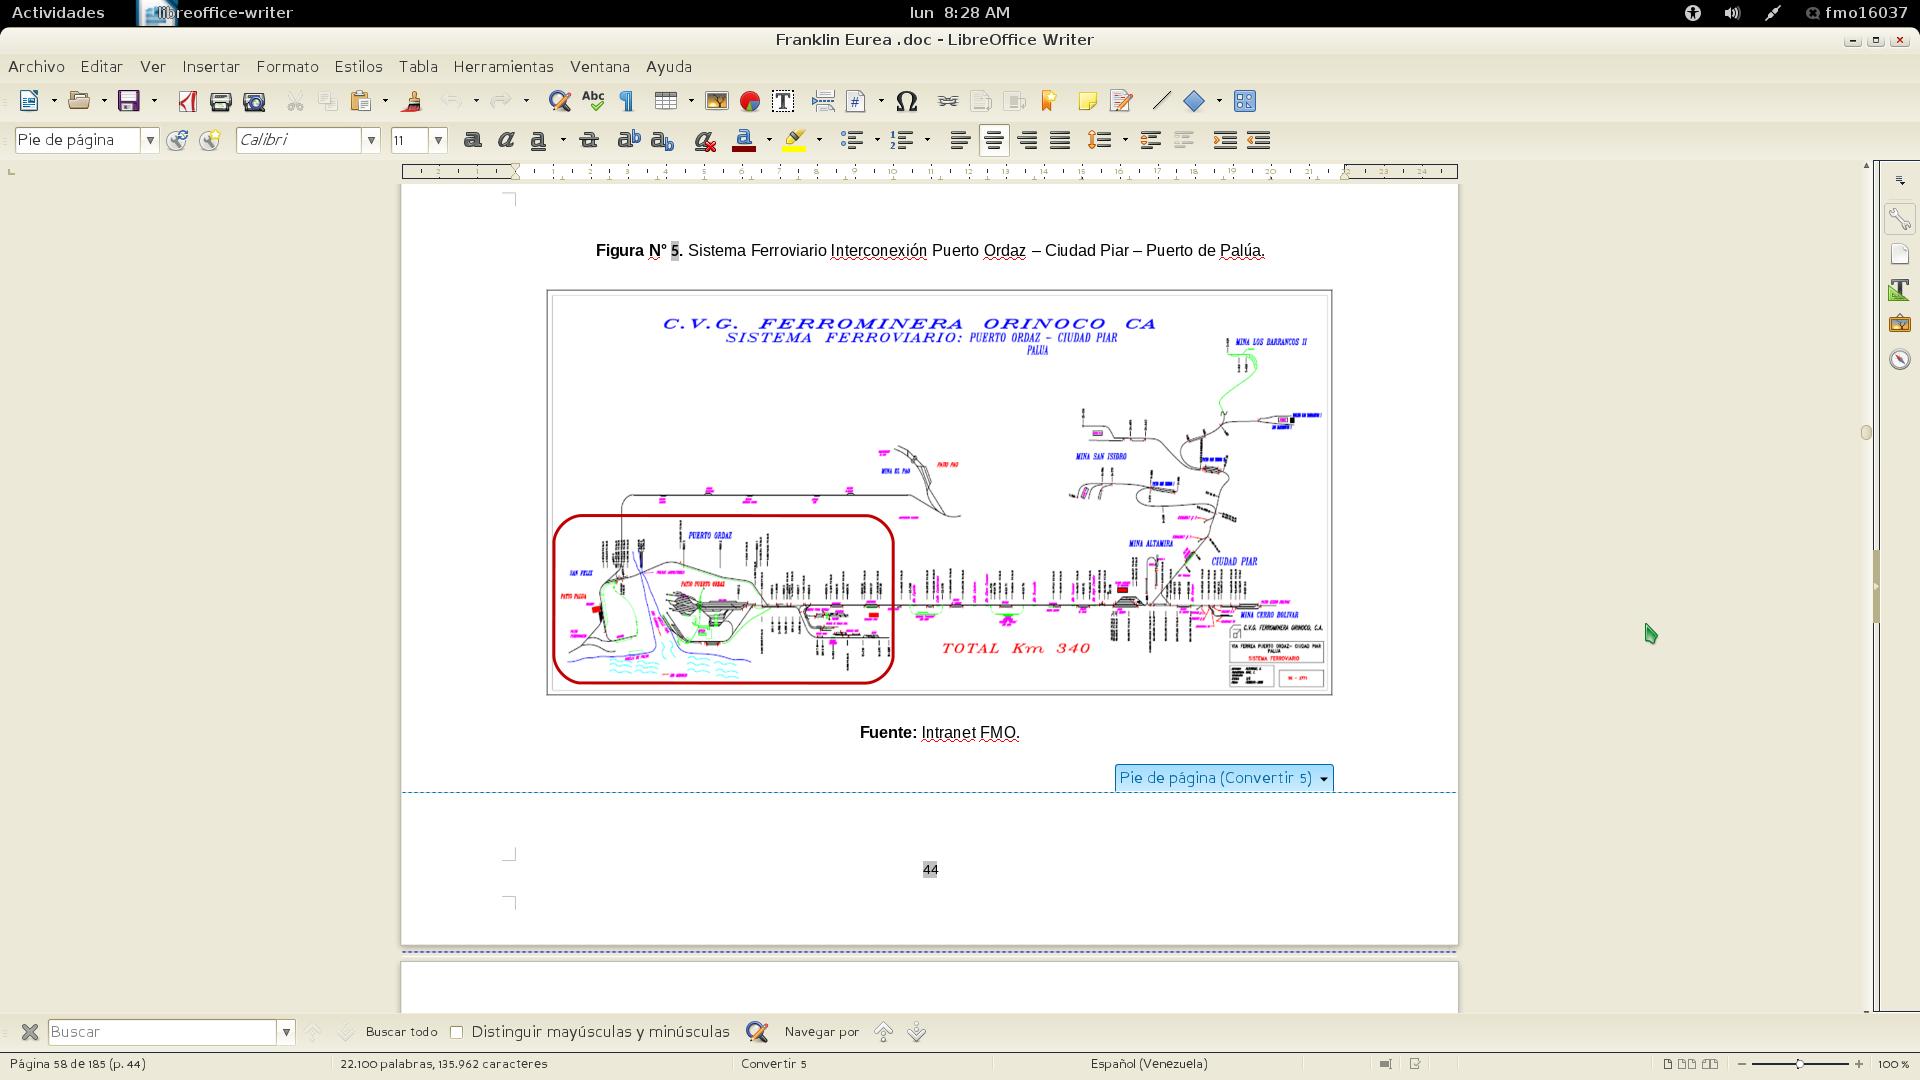1920x1080 pixels.
Task: Expand font color dropdown arrow
Action: pos(769,140)
